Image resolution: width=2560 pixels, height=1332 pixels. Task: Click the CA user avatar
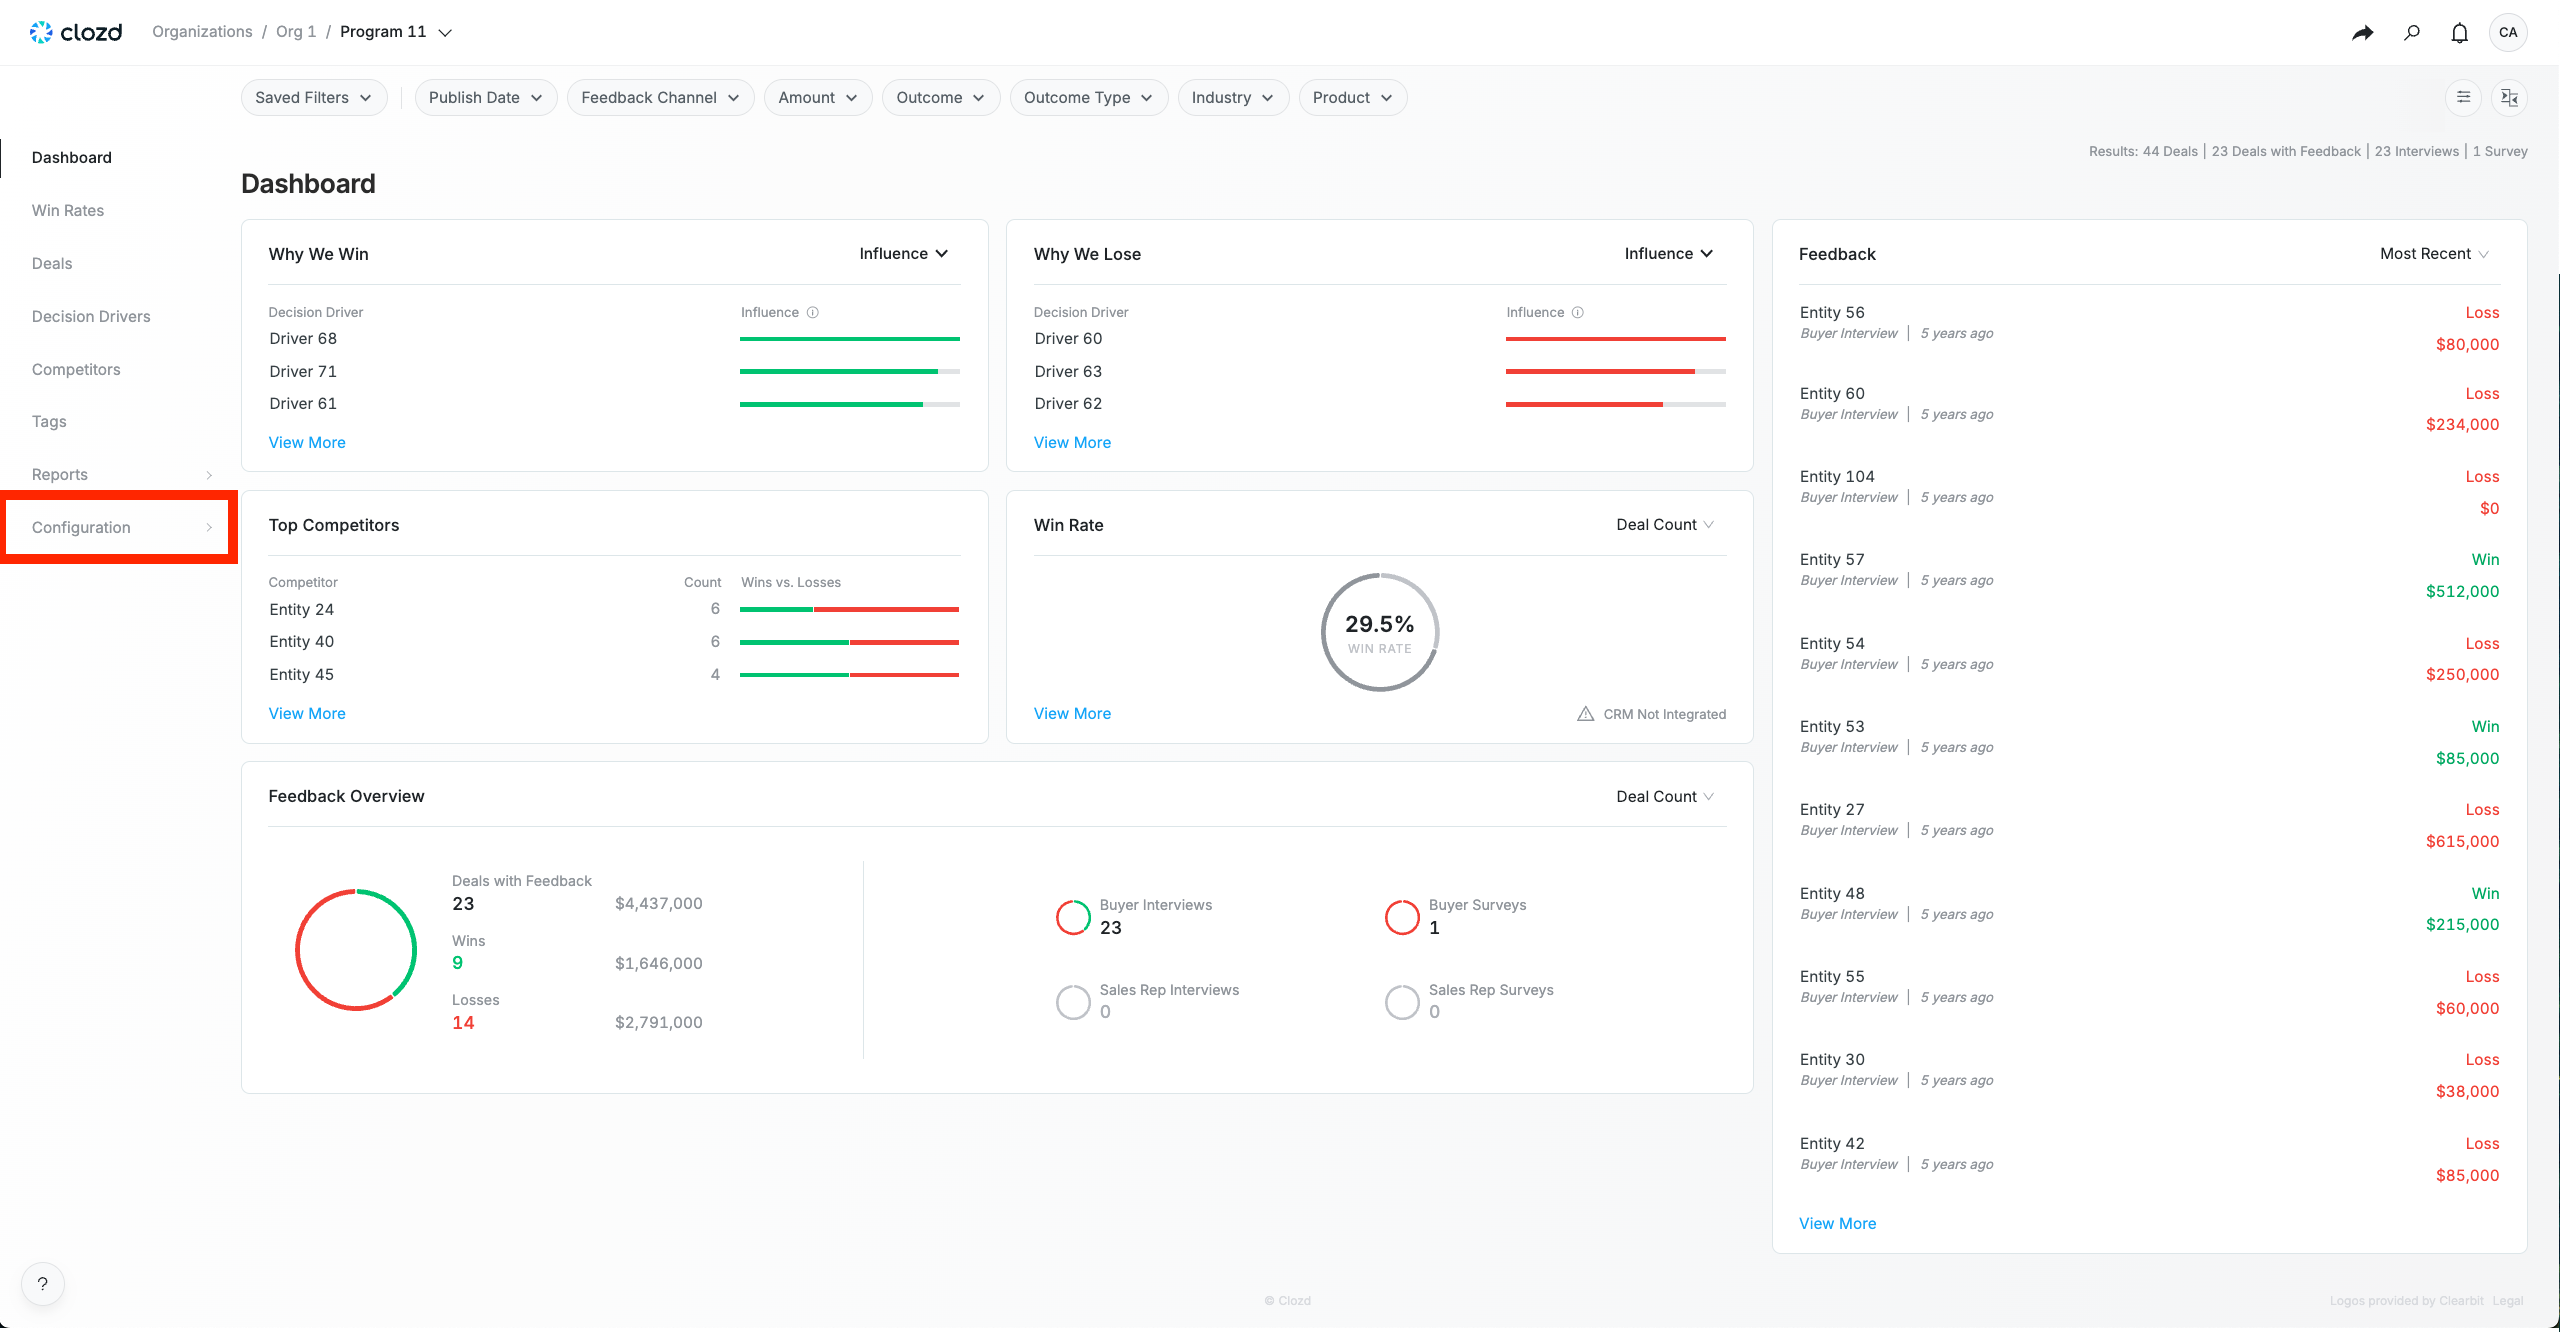(2508, 32)
